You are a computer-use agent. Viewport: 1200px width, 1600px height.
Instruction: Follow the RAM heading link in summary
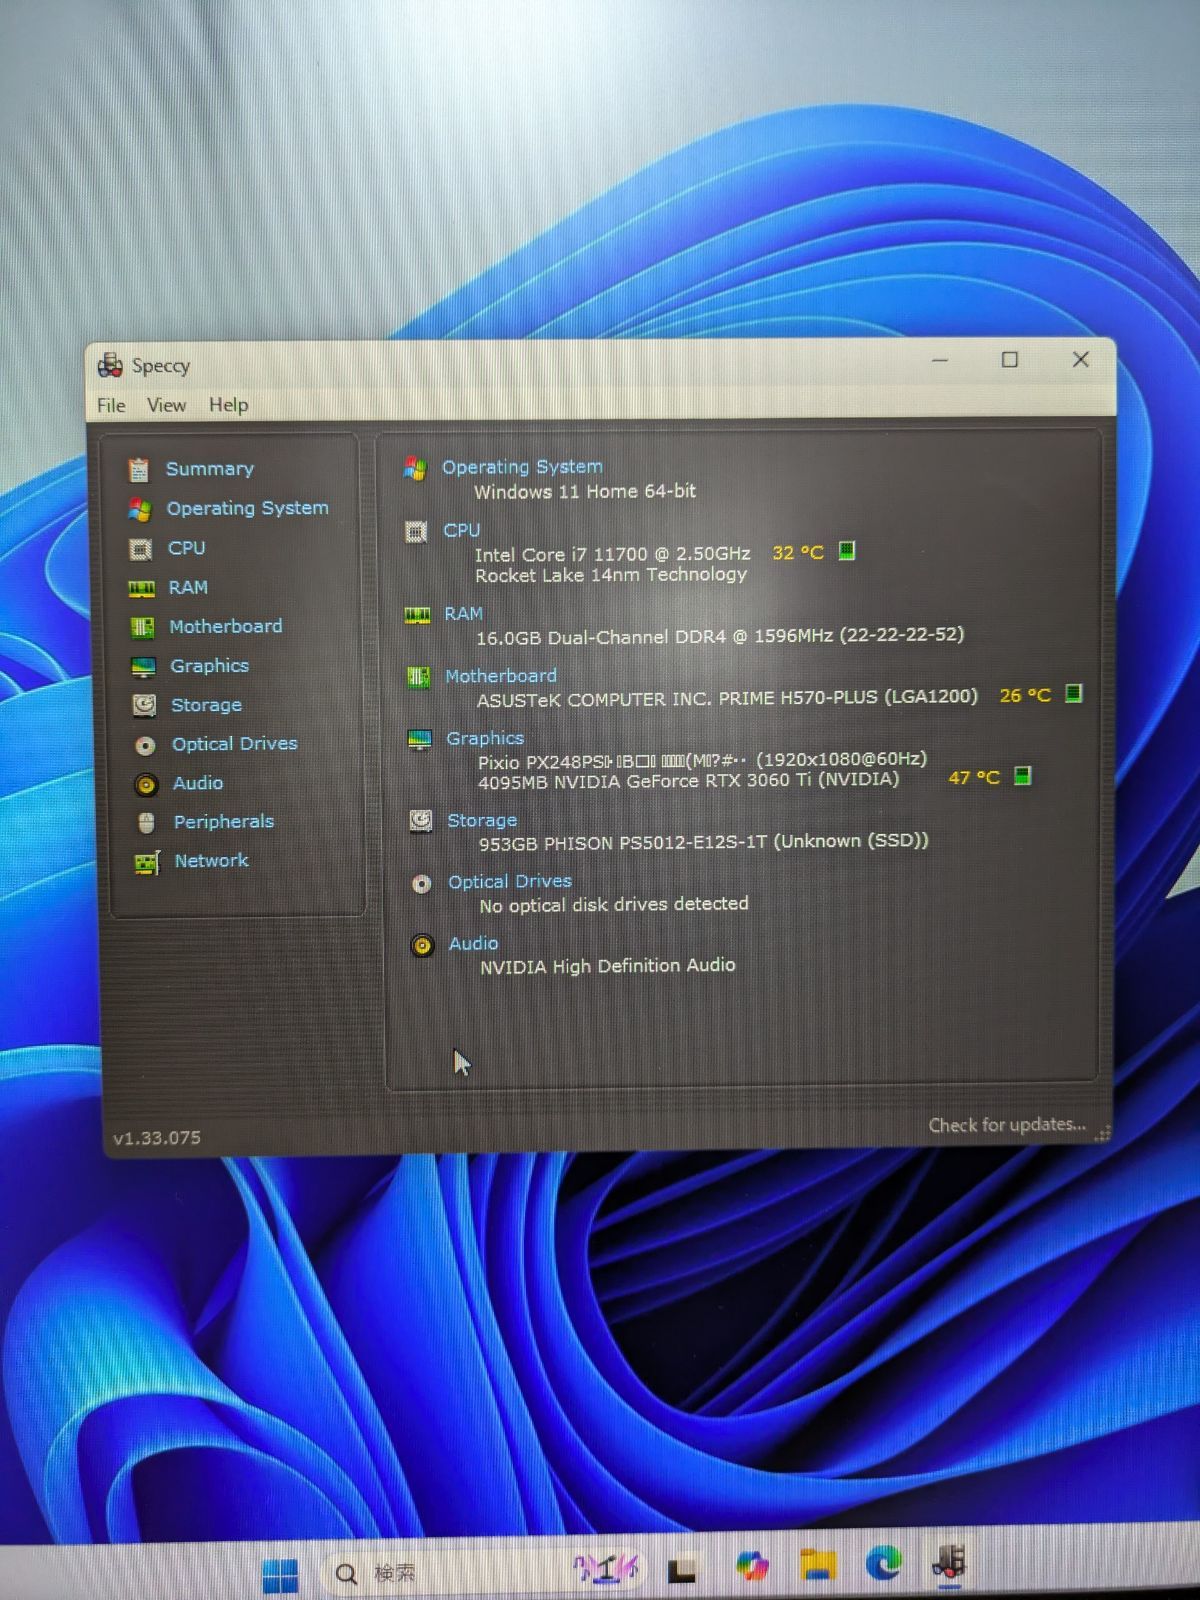464,613
